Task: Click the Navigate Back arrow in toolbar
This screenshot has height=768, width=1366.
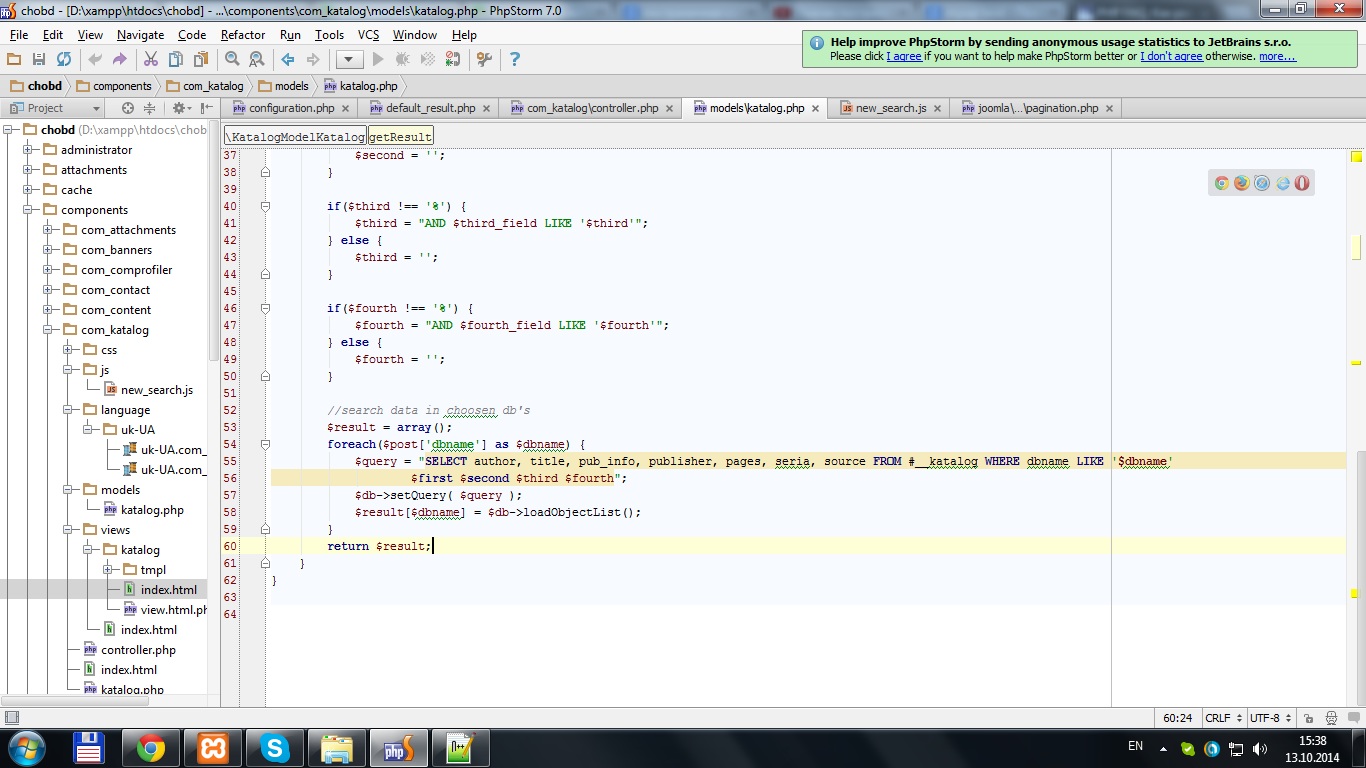Action: pyautogui.click(x=288, y=60)
